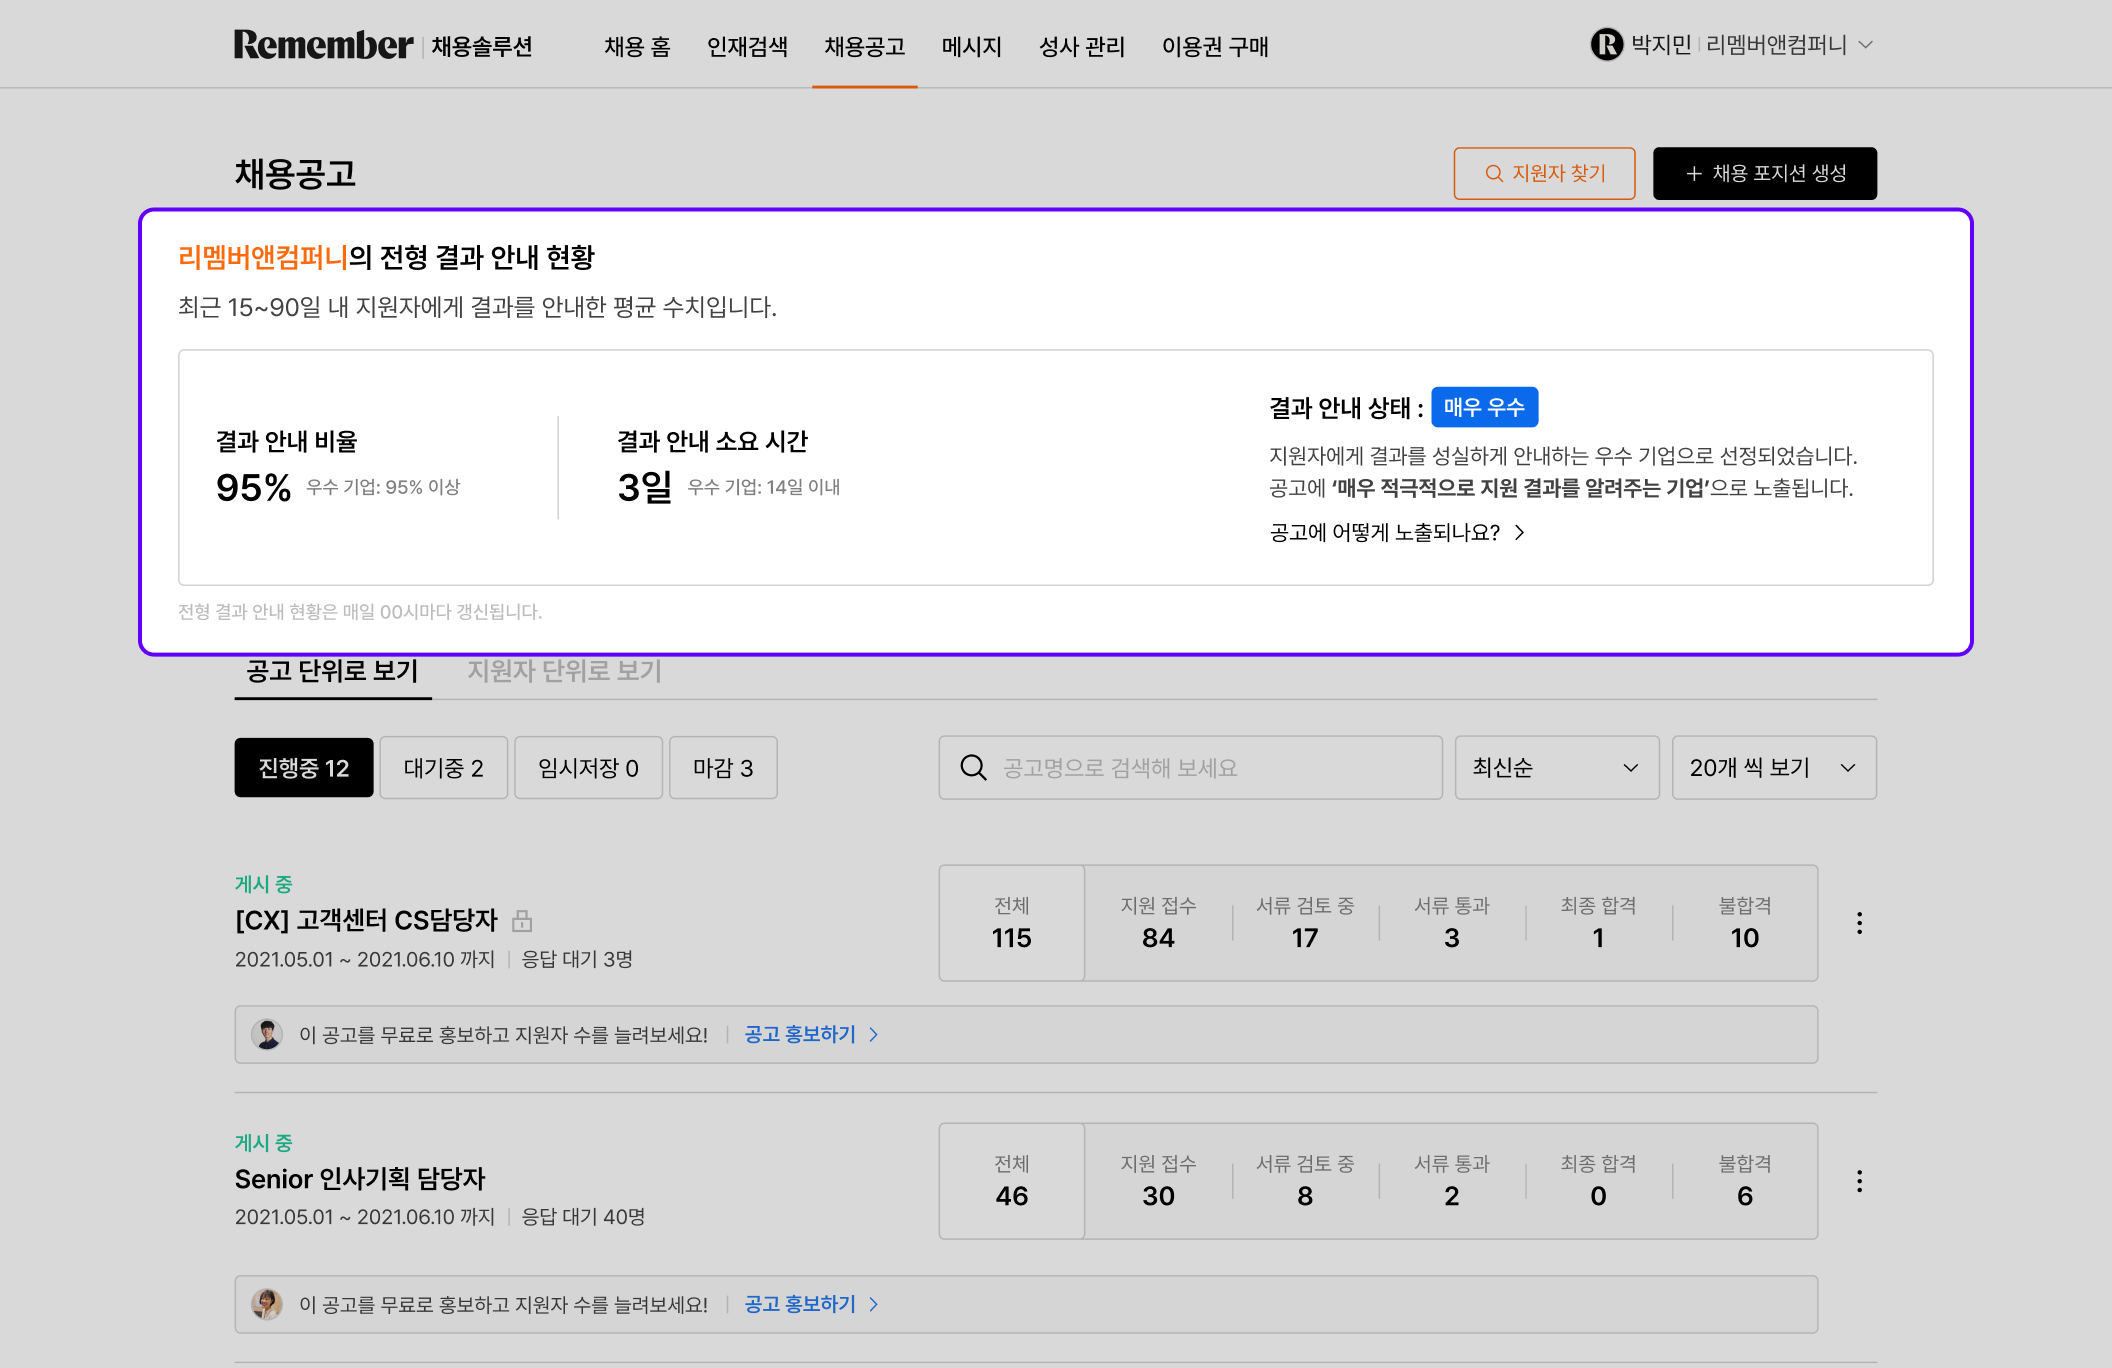Click the 매우 우수 status badge
This screenshot has width=2112, height=1368.
[x=1484, y=407]
